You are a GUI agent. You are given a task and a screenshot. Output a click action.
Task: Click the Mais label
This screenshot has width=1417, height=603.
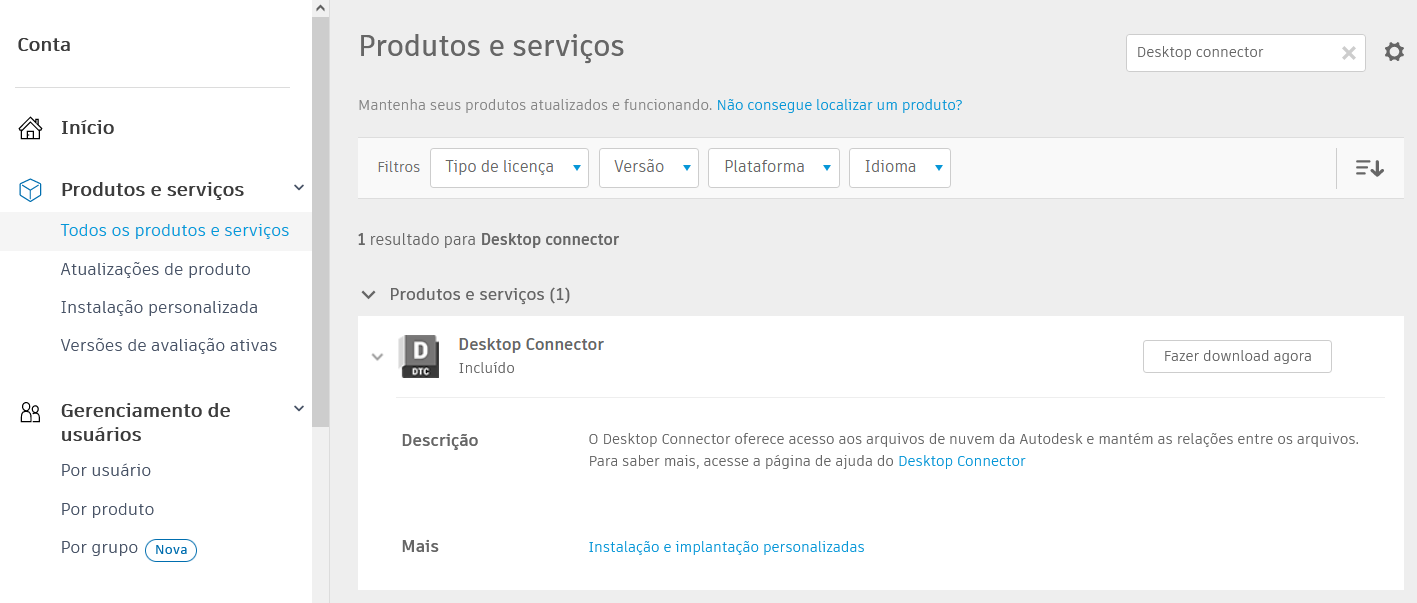click(x=420, y=546)
